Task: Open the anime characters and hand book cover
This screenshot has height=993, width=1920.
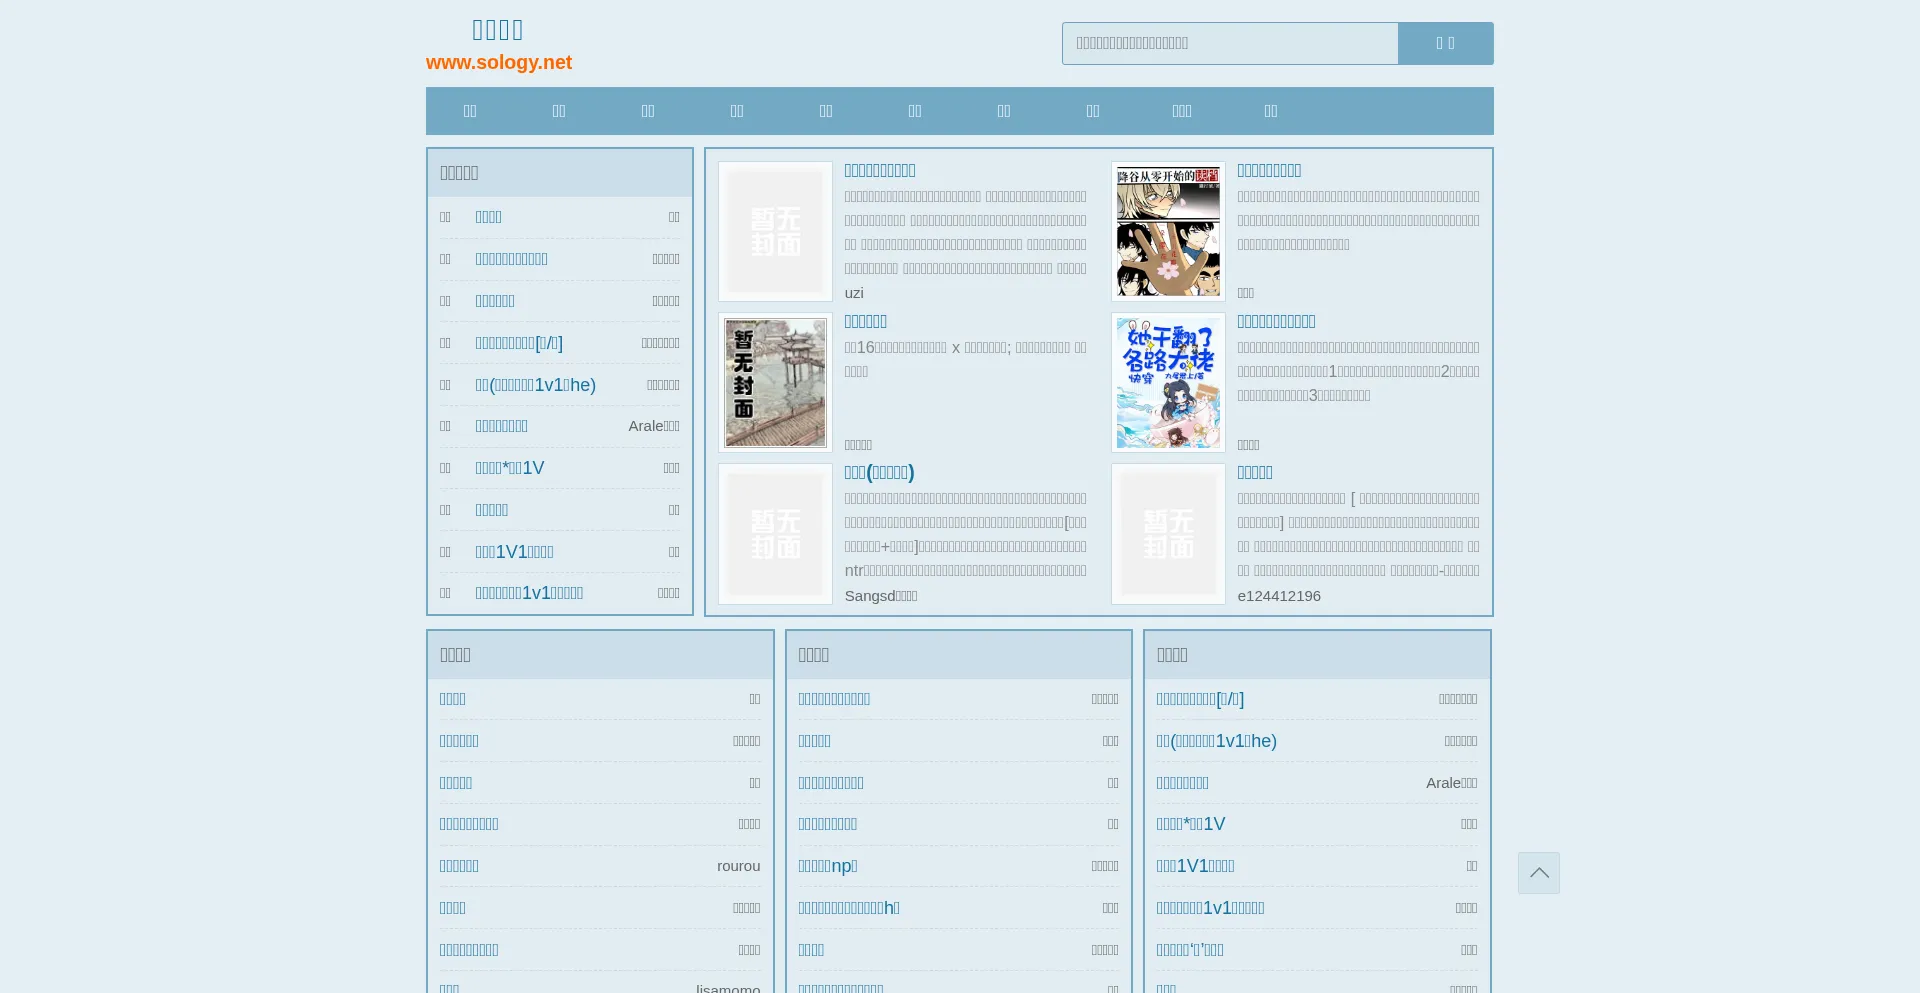Action: pos(1168,232)
